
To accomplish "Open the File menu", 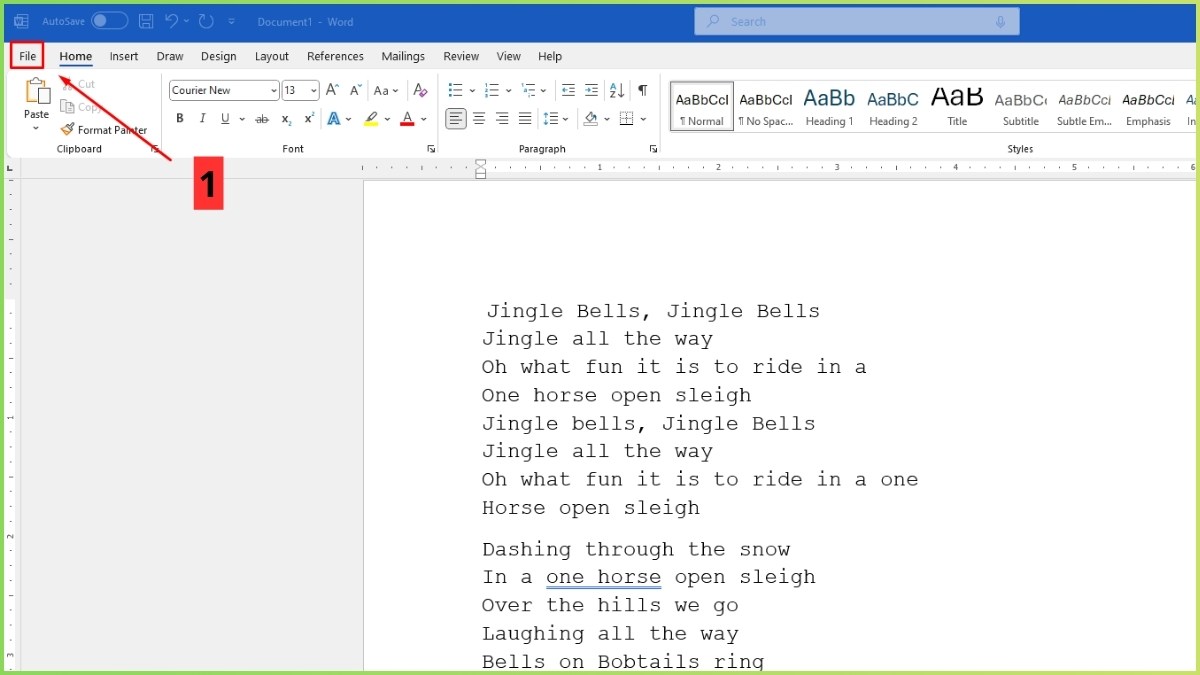I will coord(27,56).
